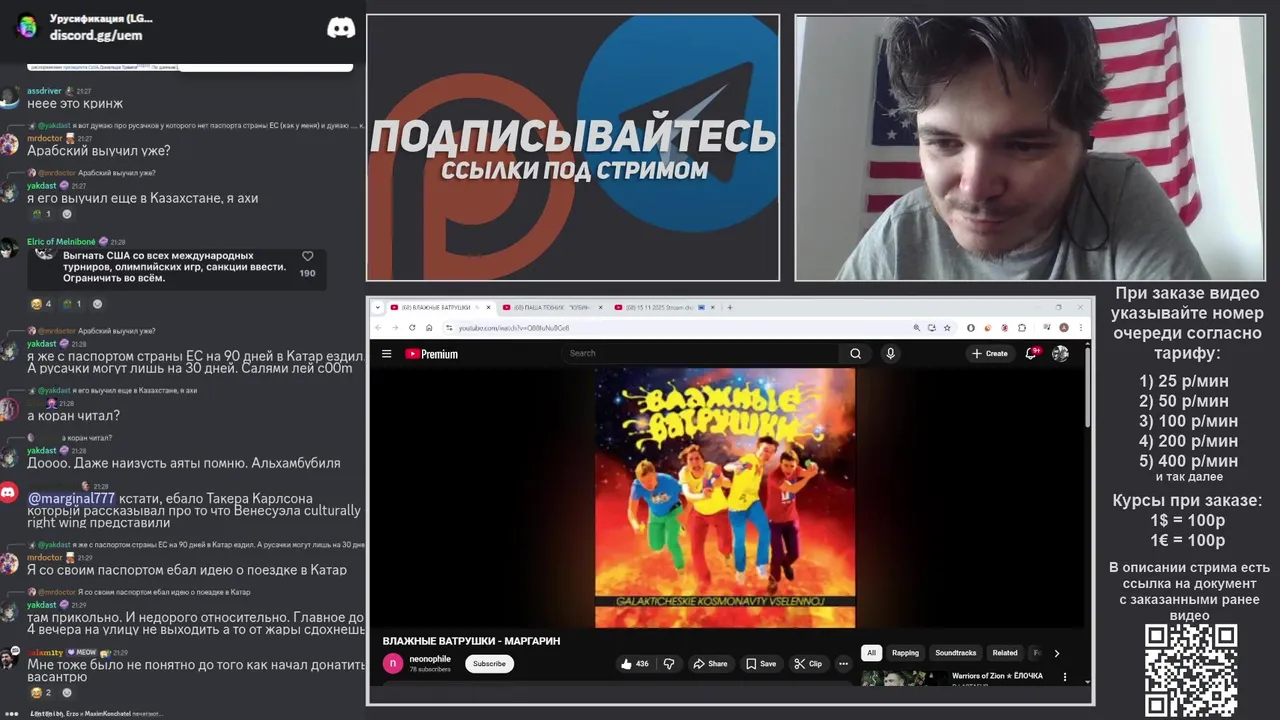This screenshot has height=720, width=1280.
Task: Click the 'неее это кринж' chat message
Action: tap(75, 104)
